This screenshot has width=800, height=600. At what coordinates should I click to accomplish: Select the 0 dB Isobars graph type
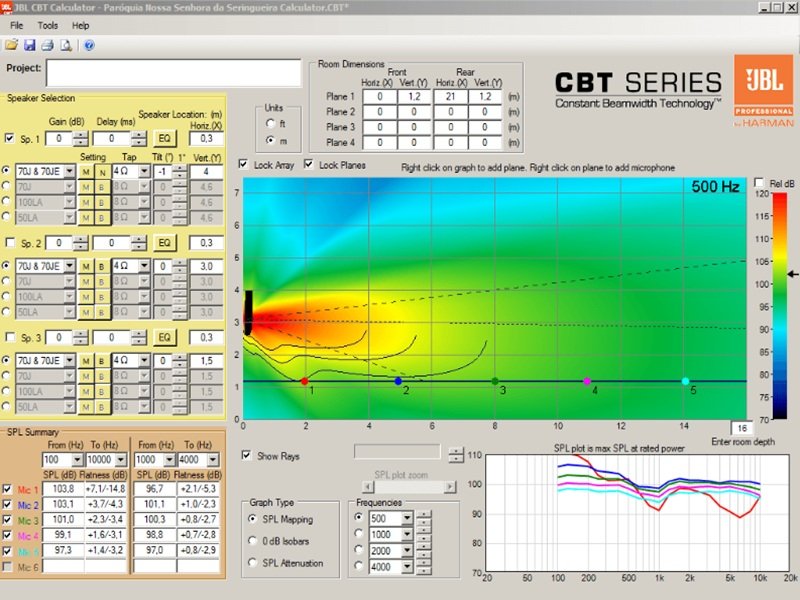click(x=254, y=541)
